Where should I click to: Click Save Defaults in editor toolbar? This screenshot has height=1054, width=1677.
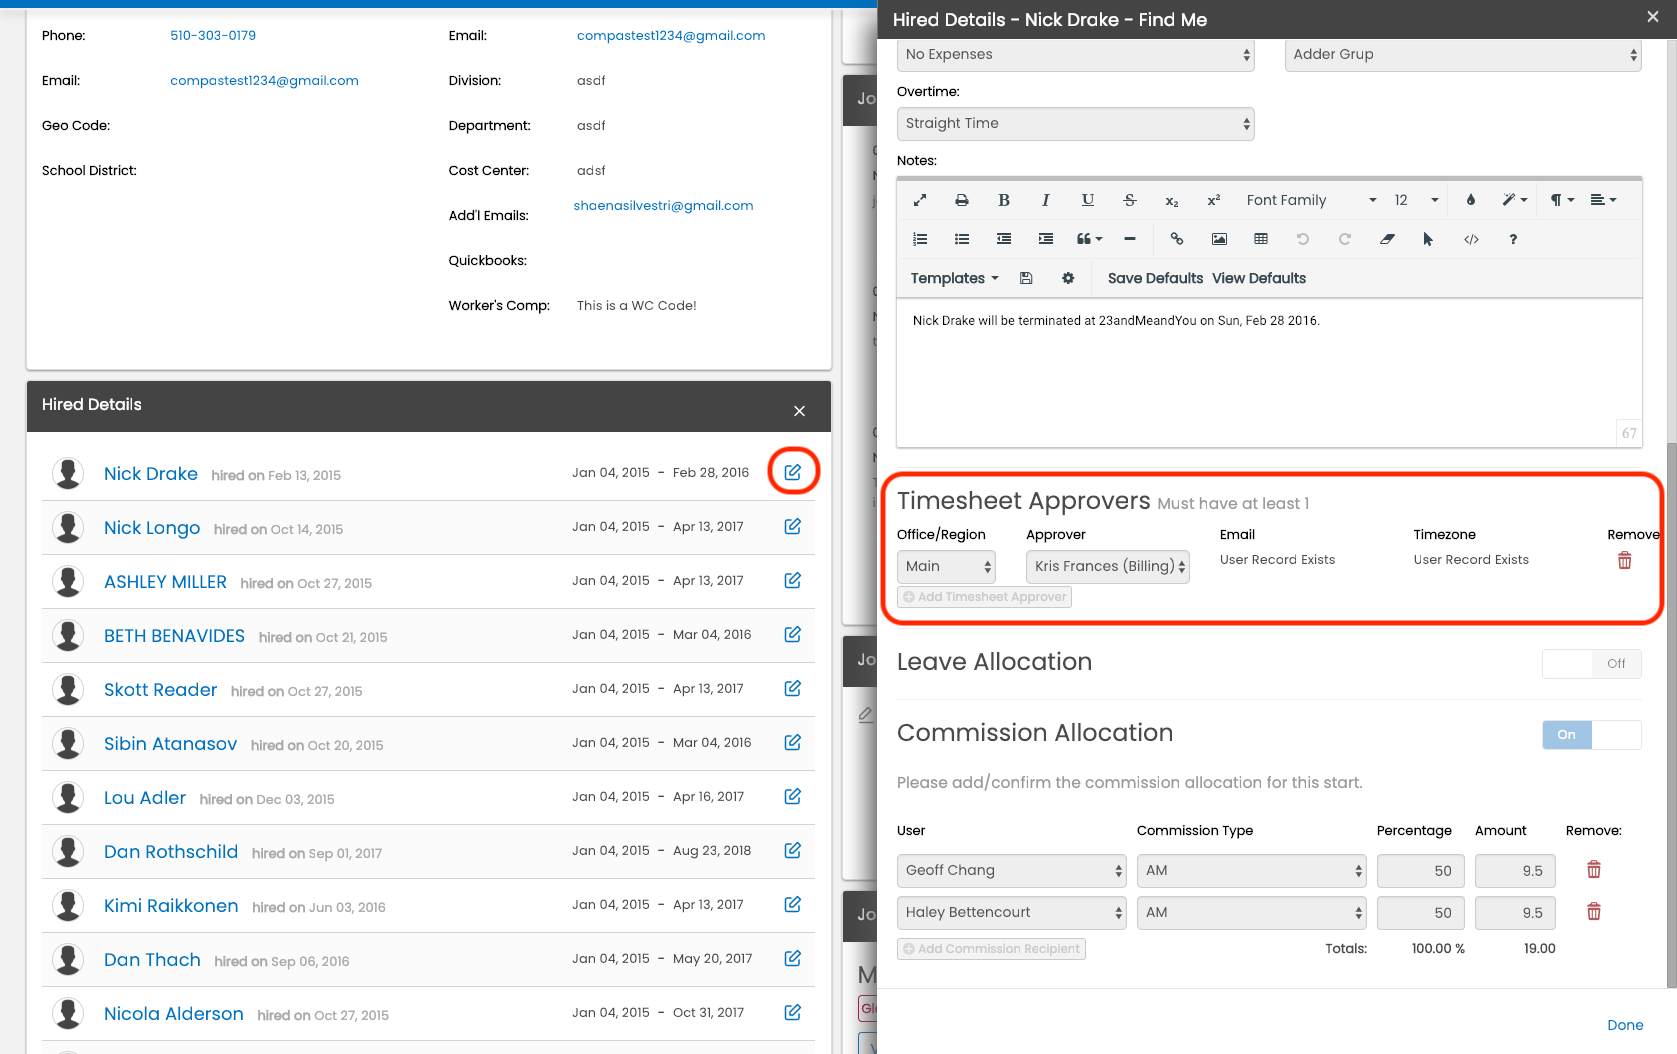[1154, 279]
